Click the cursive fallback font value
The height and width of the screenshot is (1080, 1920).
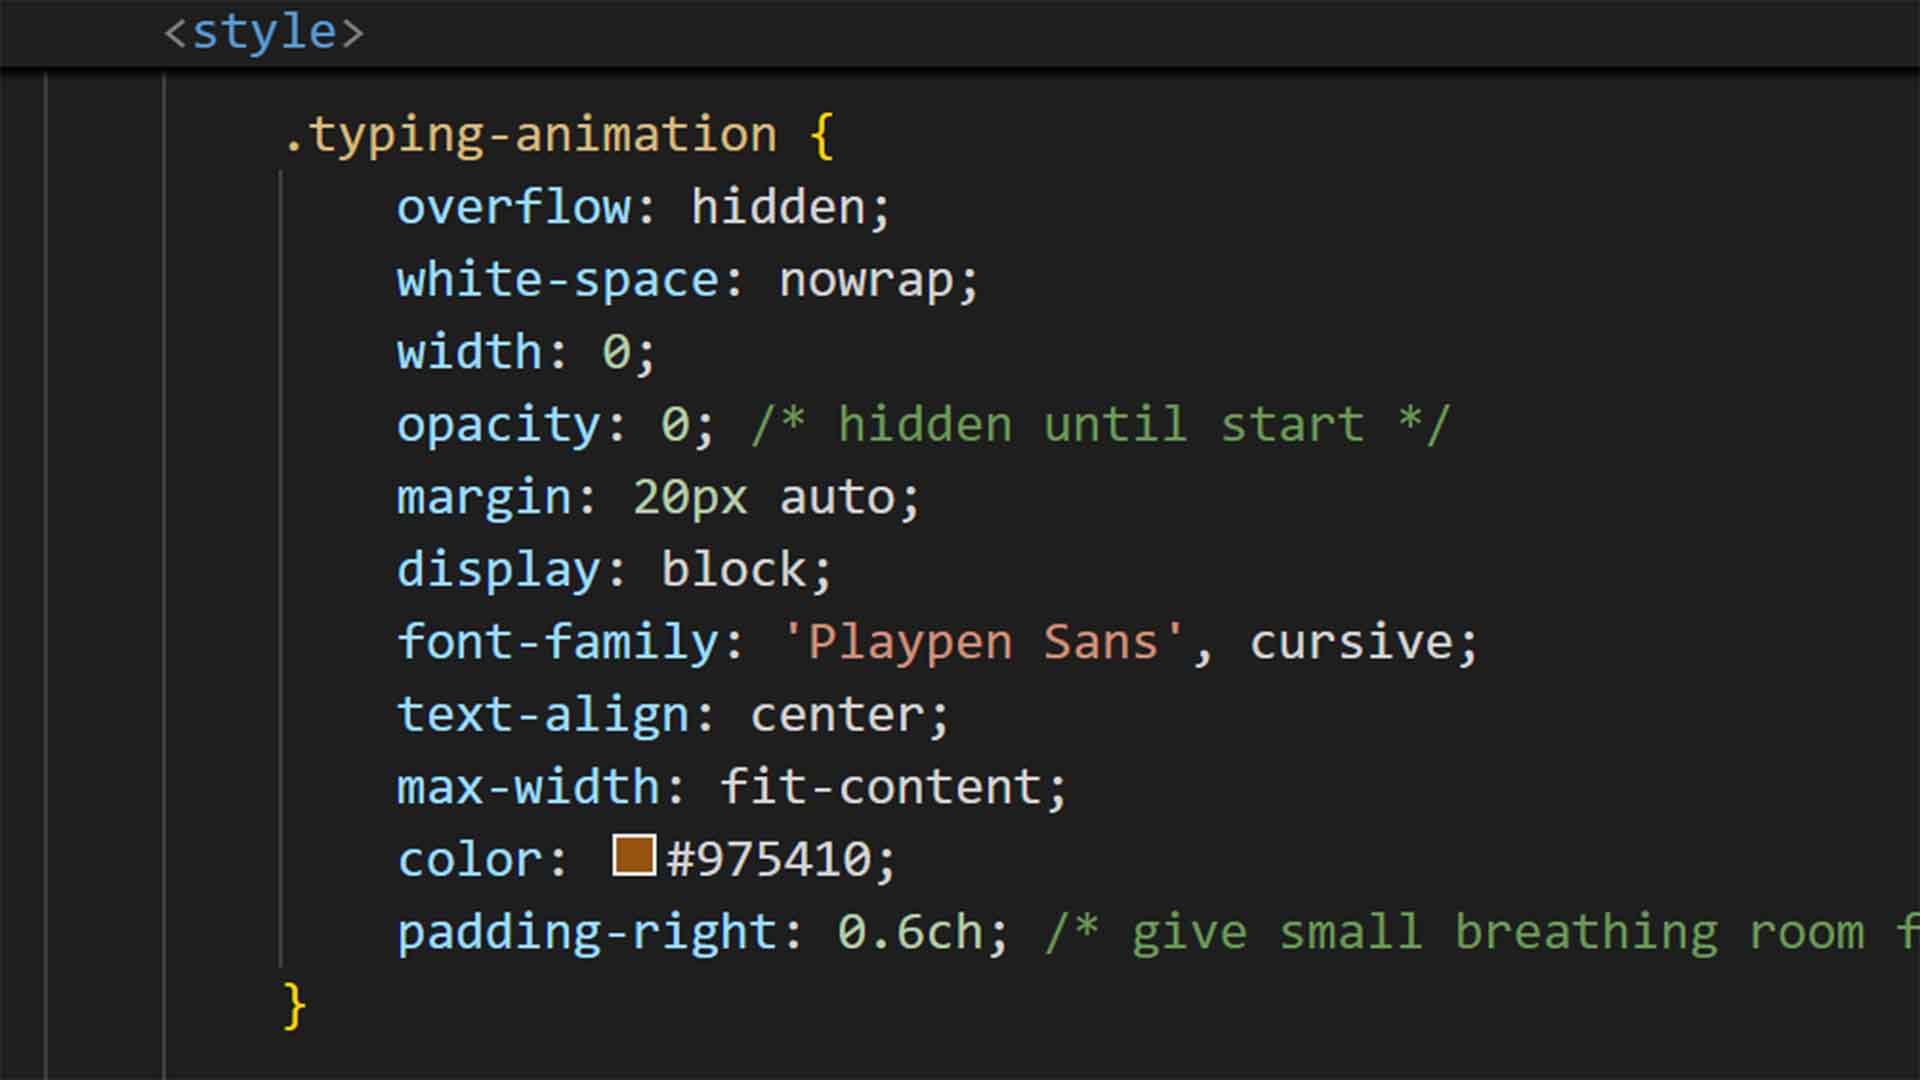click(1350, 642)
